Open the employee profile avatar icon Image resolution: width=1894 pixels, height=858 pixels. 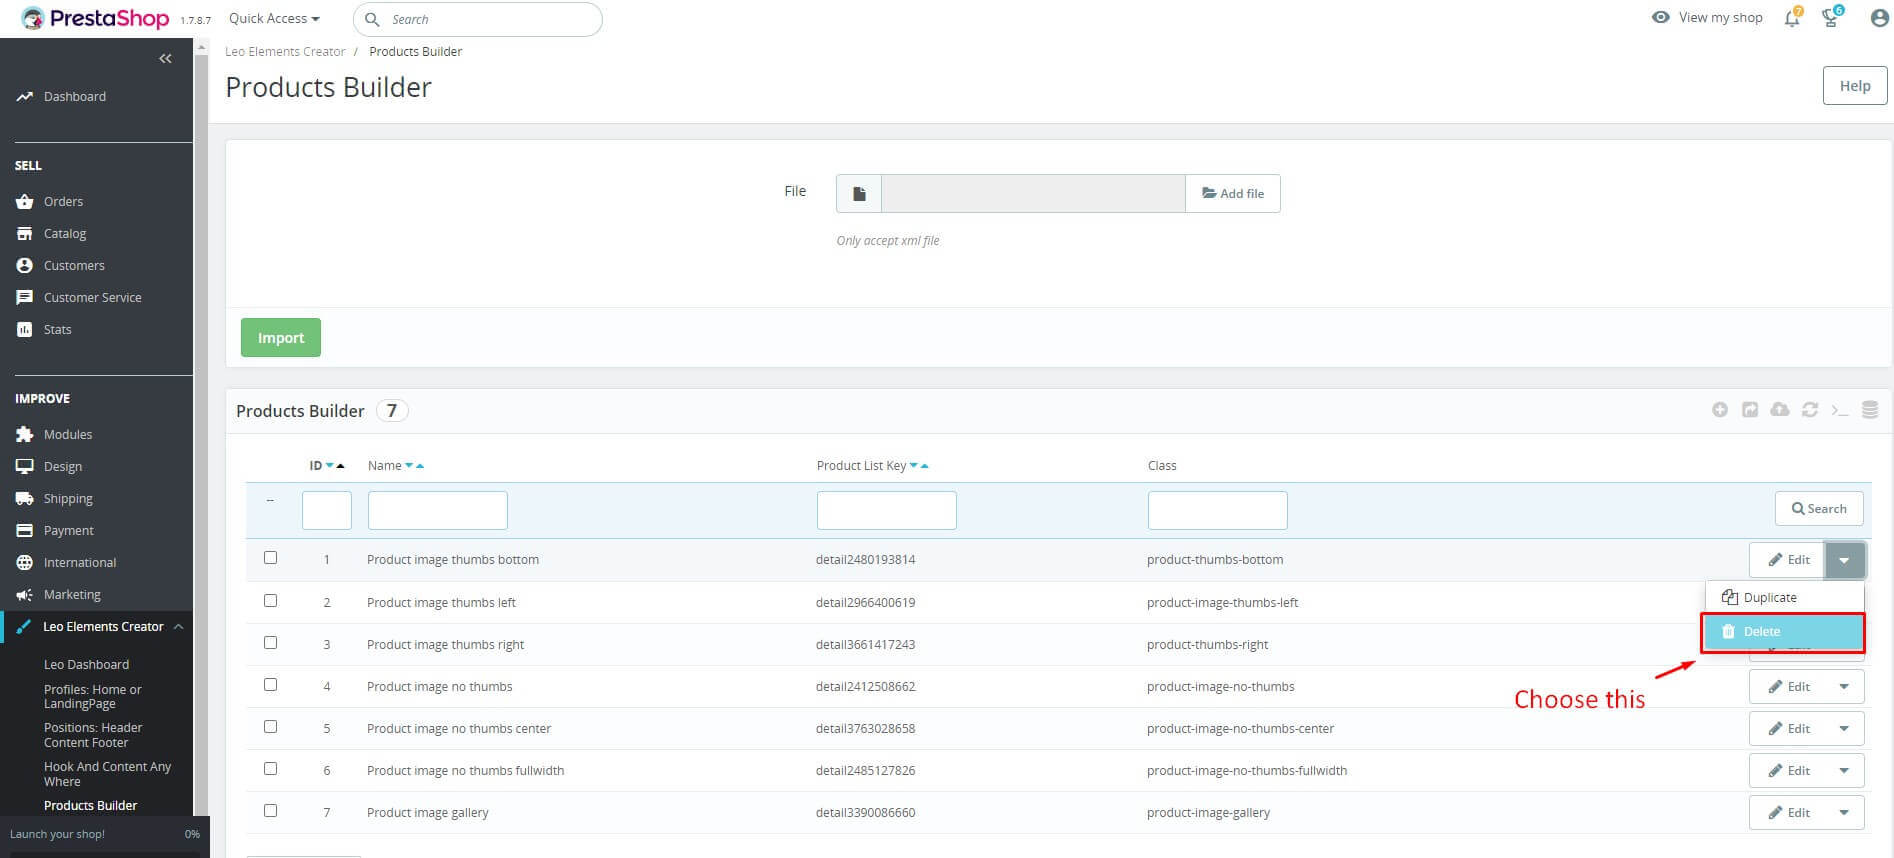[1879, 18]
